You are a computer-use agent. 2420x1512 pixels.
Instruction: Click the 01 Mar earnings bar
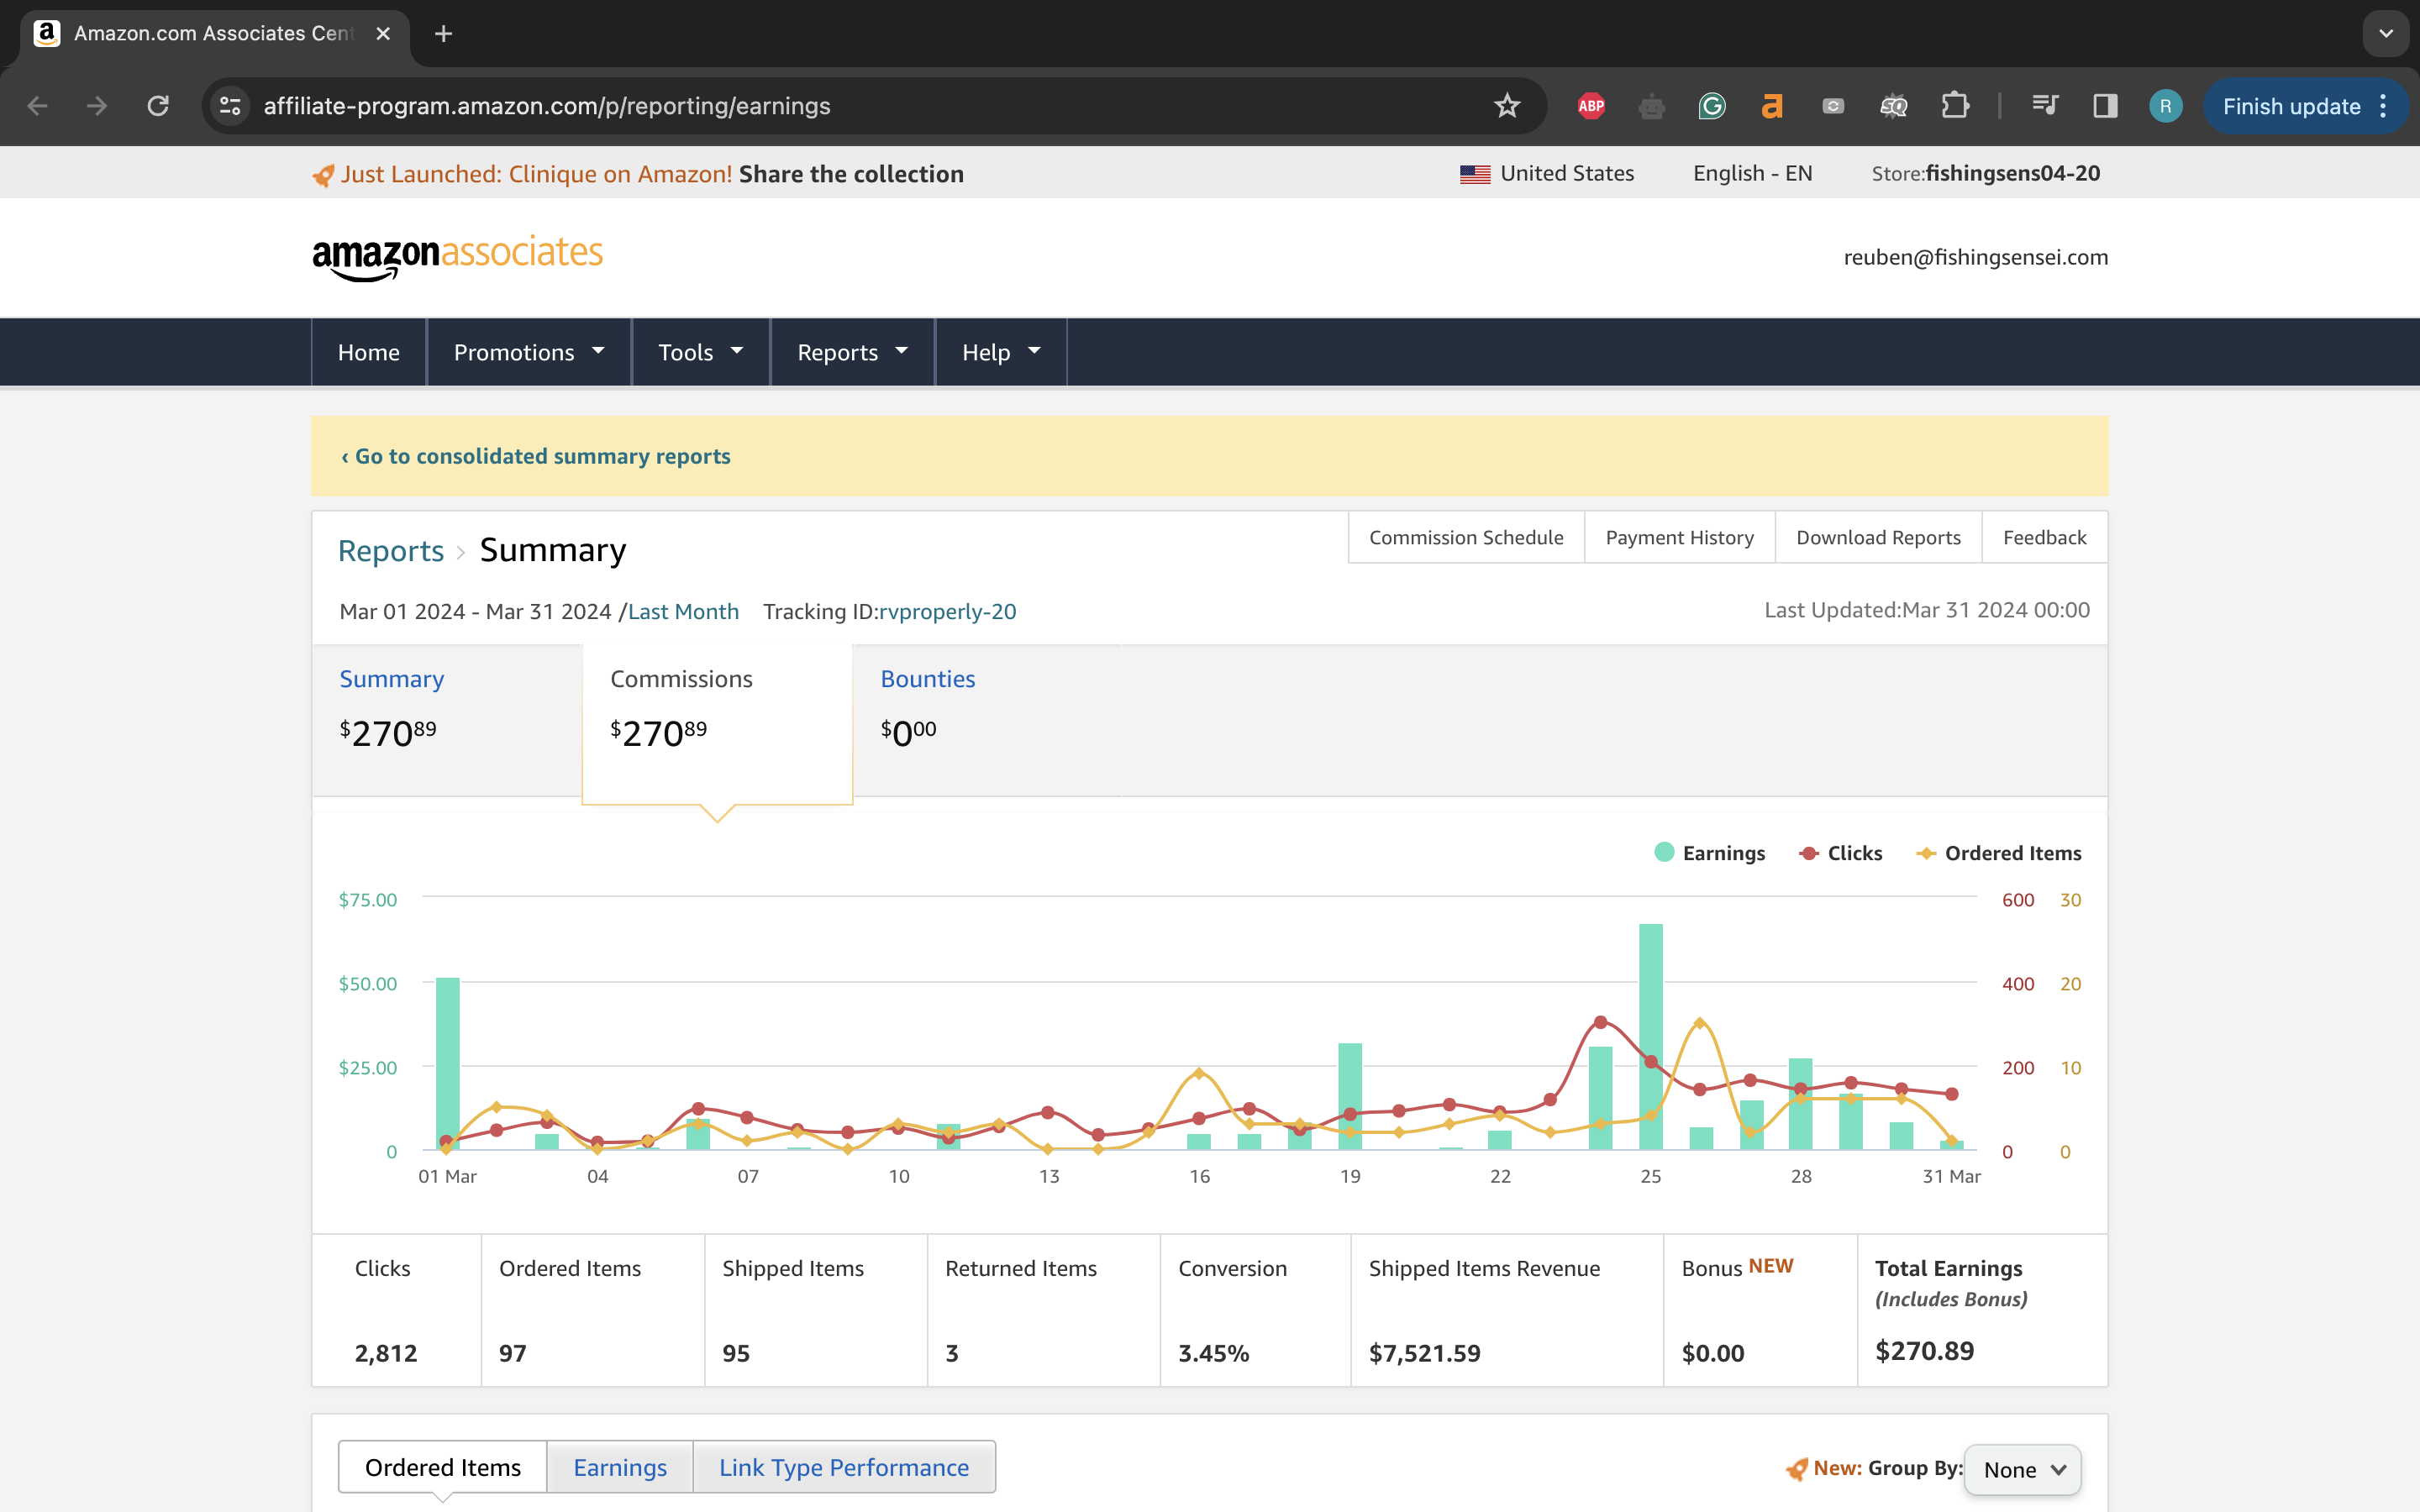pyautogui.click(x=448, y=1064)
